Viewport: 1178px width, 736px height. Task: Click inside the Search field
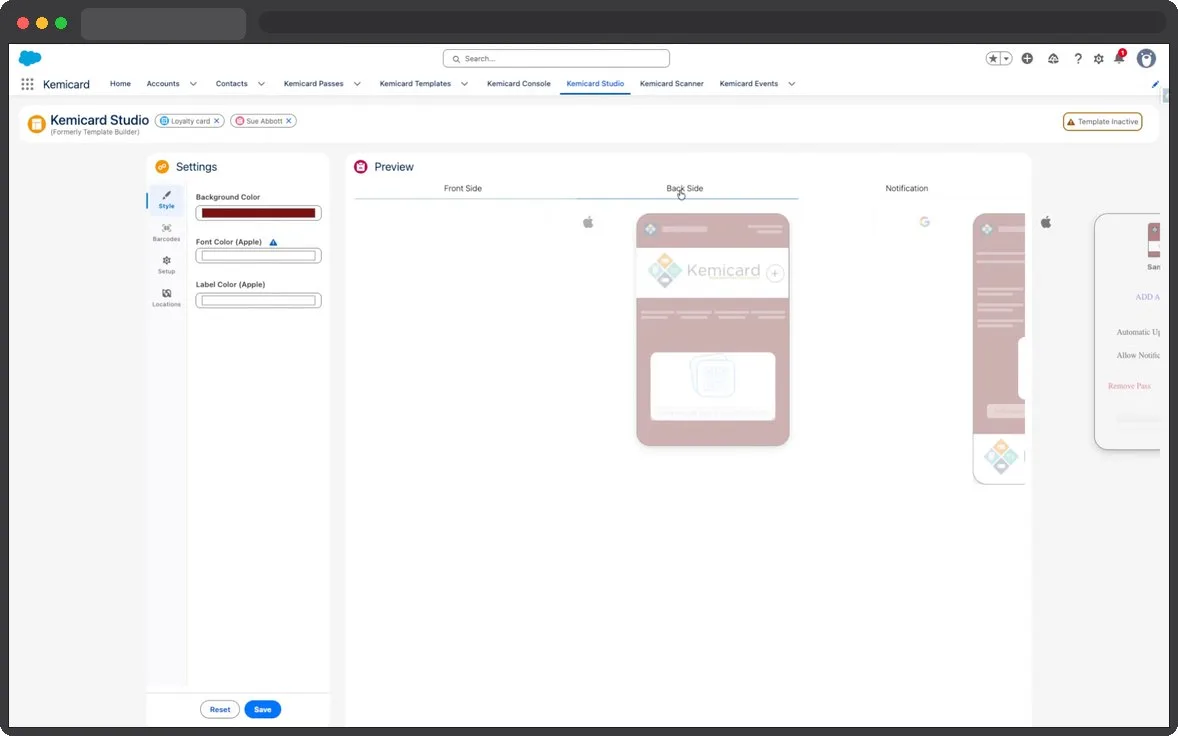tap(556, 59)
